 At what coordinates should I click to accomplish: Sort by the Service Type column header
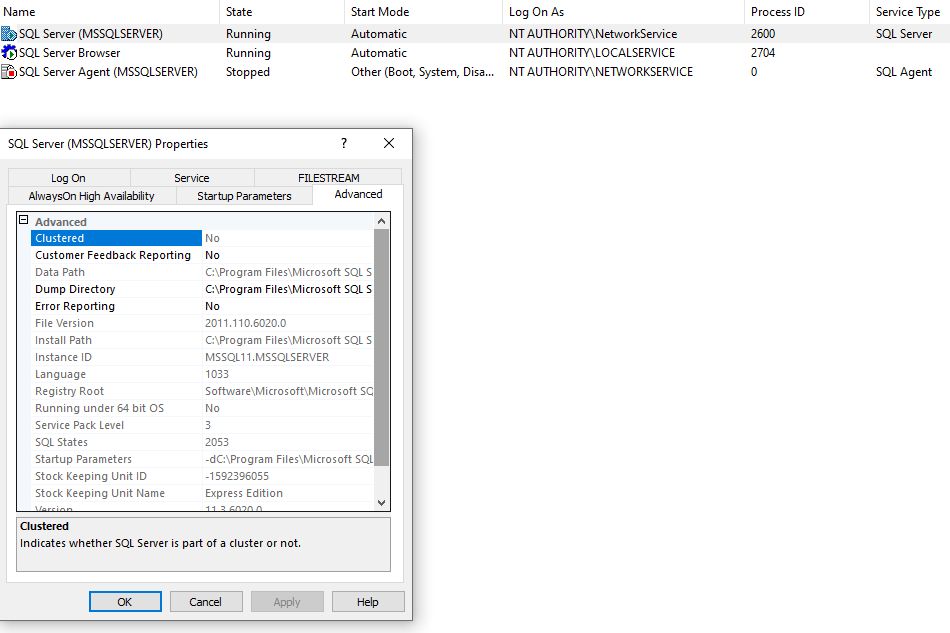(x=909, y=12)
